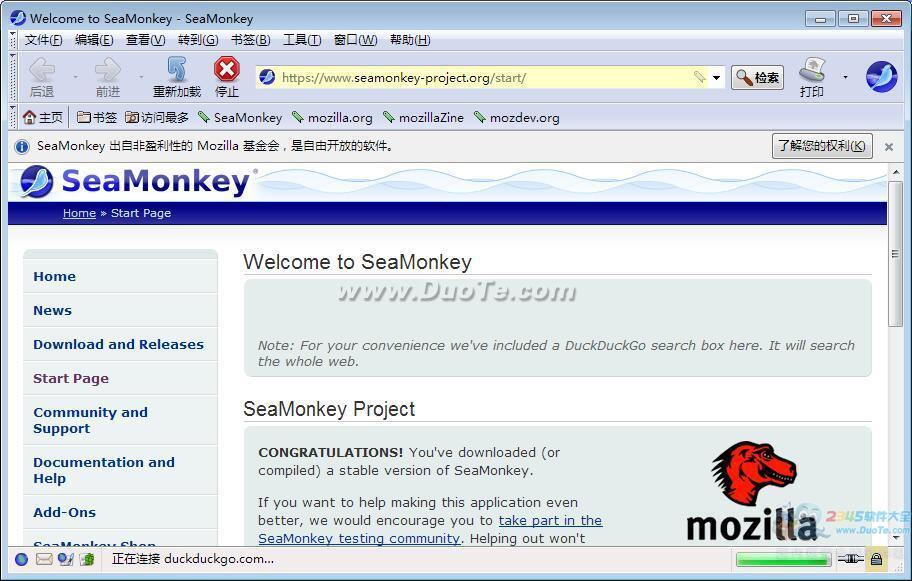Click the Navigator globe icon in status bar

22,559
